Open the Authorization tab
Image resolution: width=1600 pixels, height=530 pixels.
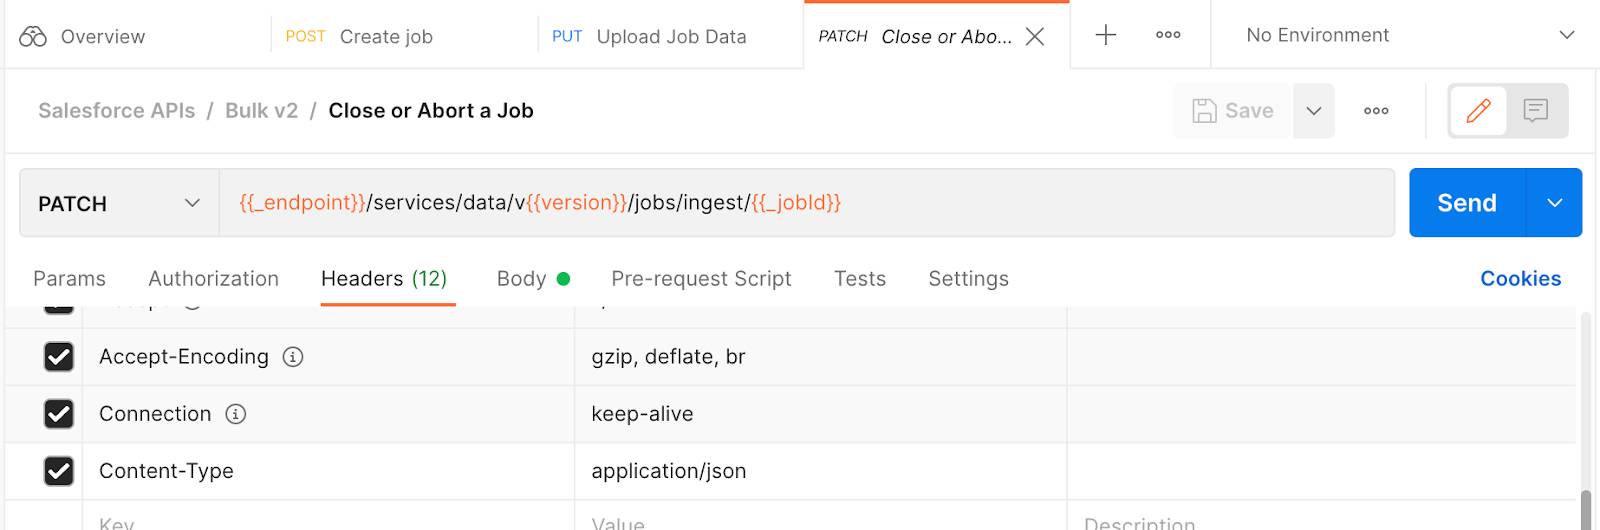213,279
